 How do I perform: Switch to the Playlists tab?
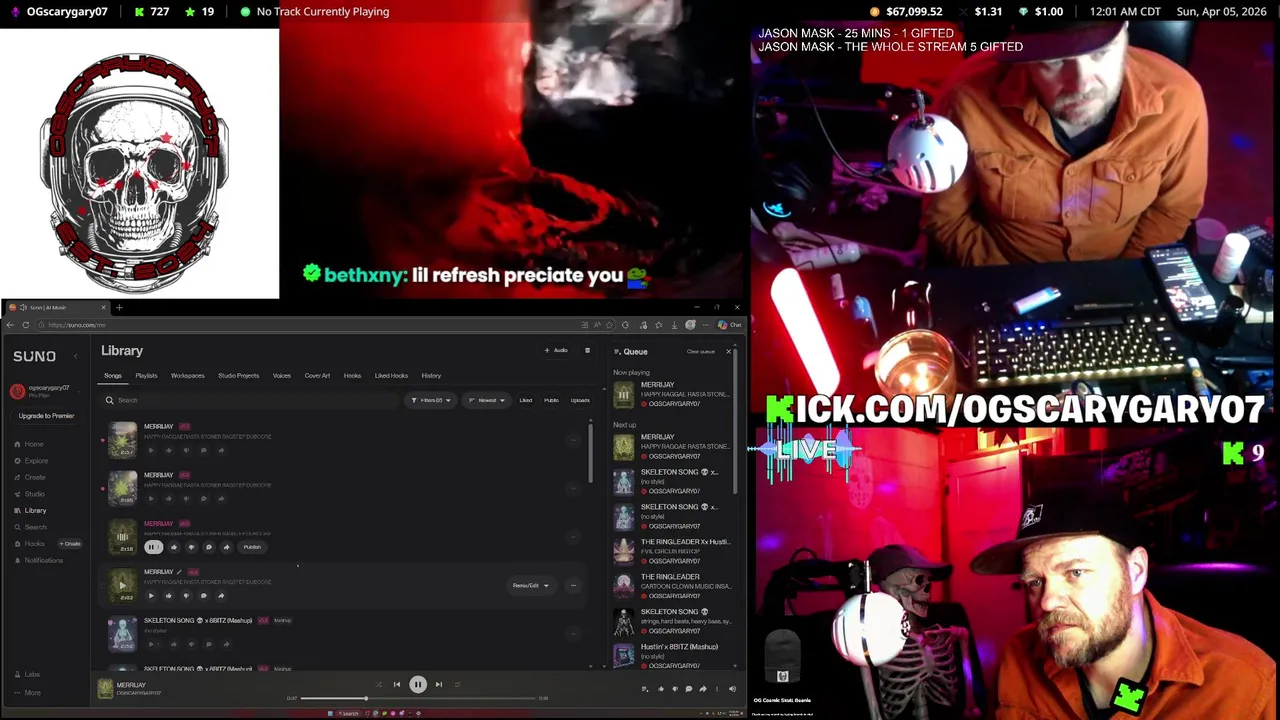tap(146, 376)
